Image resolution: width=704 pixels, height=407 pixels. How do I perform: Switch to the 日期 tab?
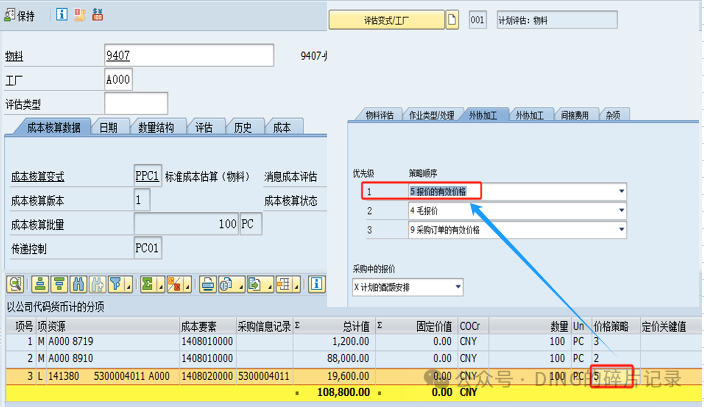click(x=108, y=128)
